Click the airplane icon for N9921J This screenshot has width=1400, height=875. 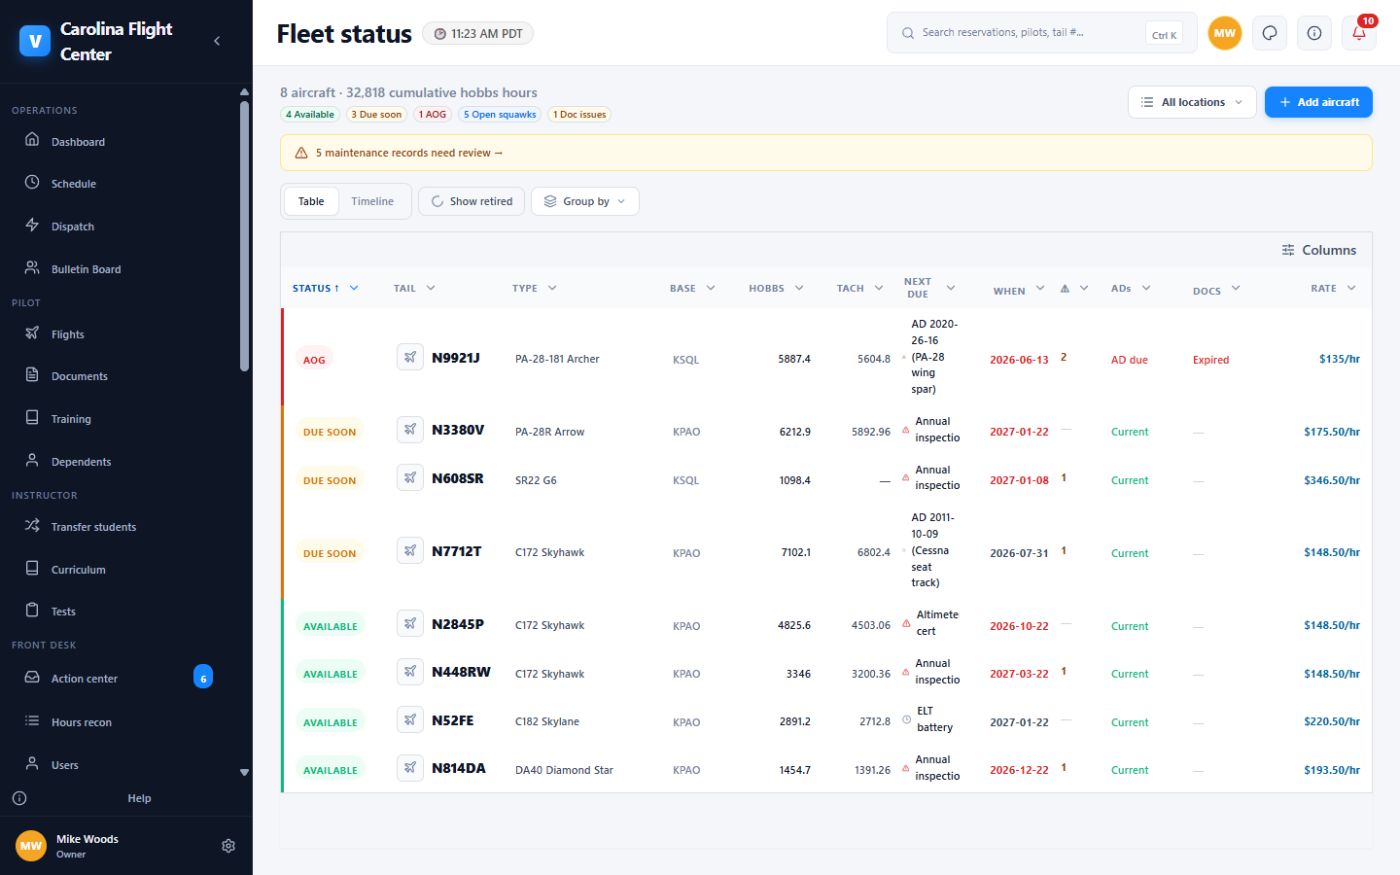click(410, 358)
